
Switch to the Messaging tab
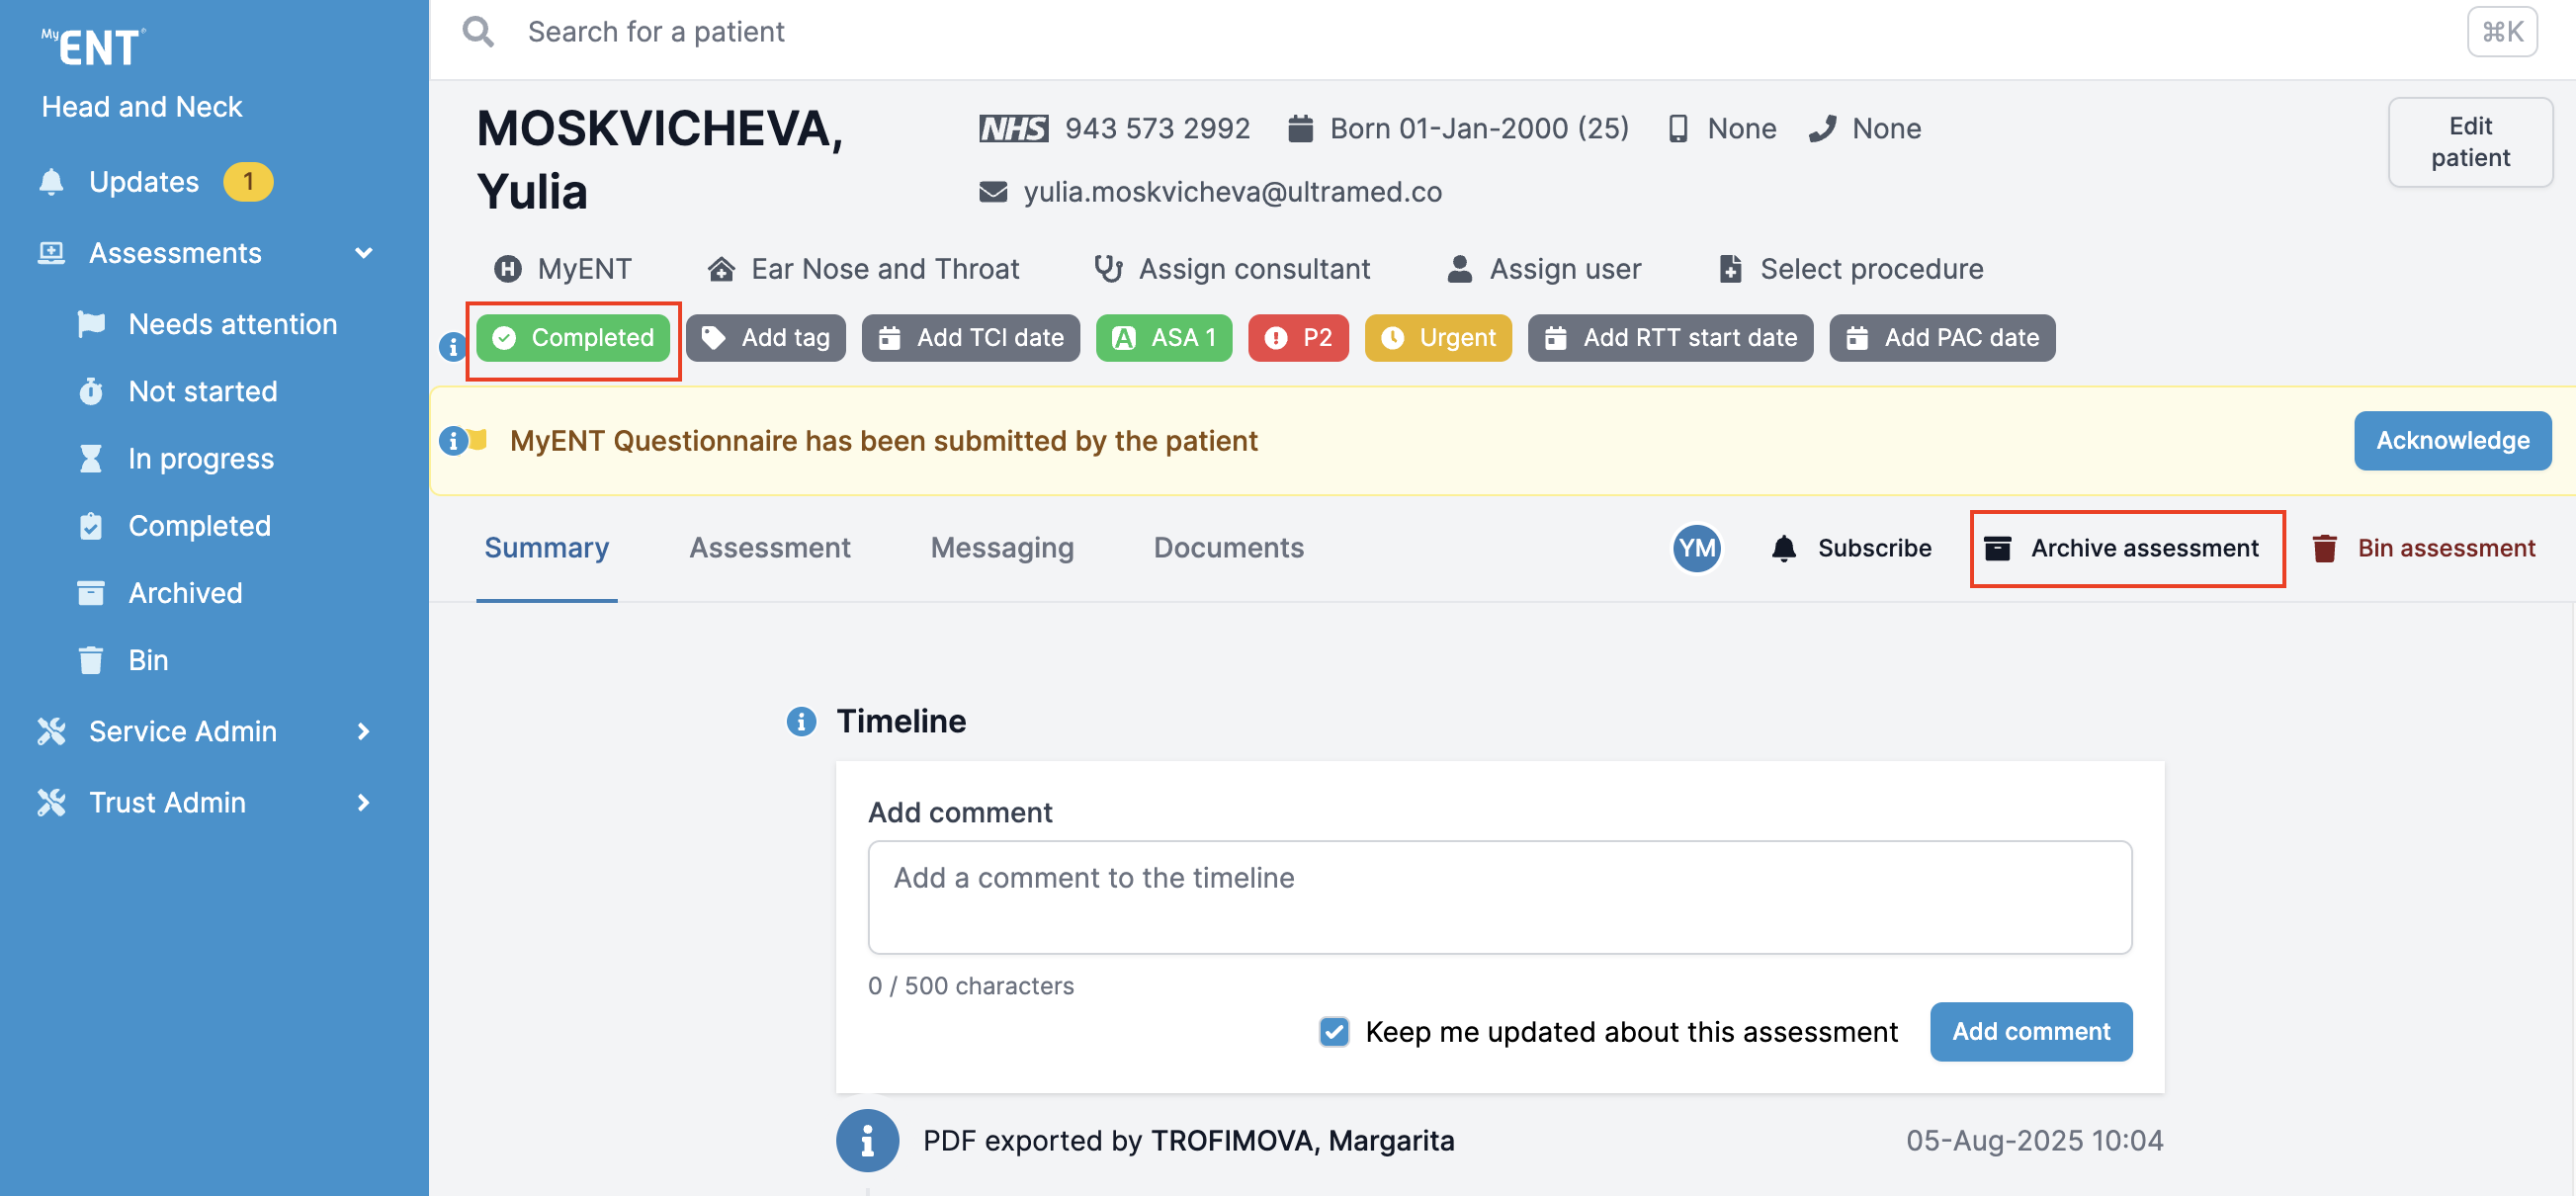tap(1001, 548)
